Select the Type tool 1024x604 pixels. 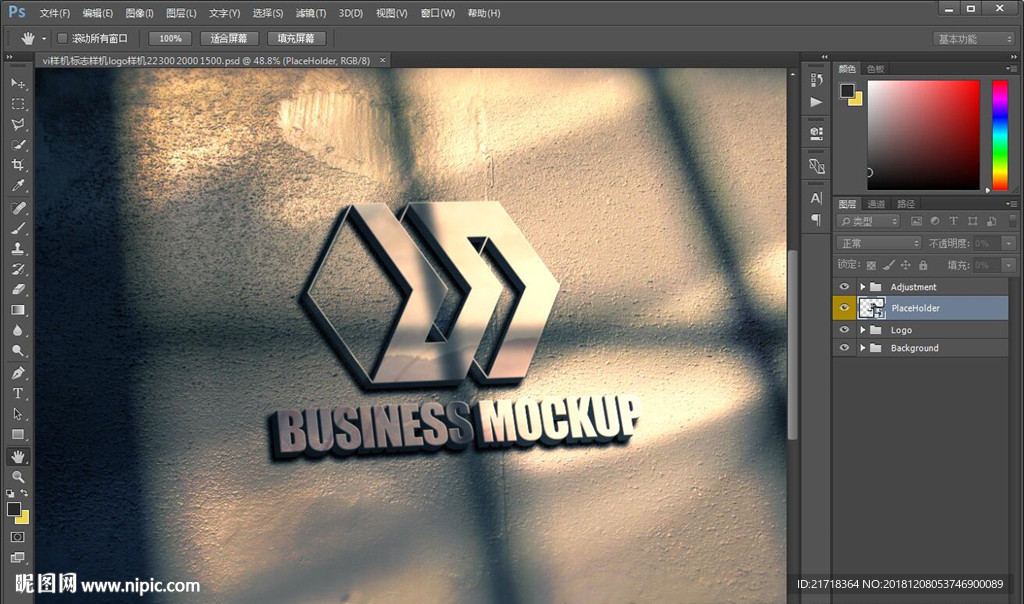pyautogui.click(x=18, y=394)
